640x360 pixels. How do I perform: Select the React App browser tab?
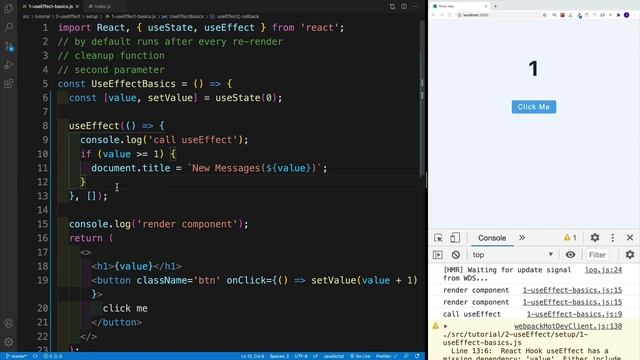[460, 6]
